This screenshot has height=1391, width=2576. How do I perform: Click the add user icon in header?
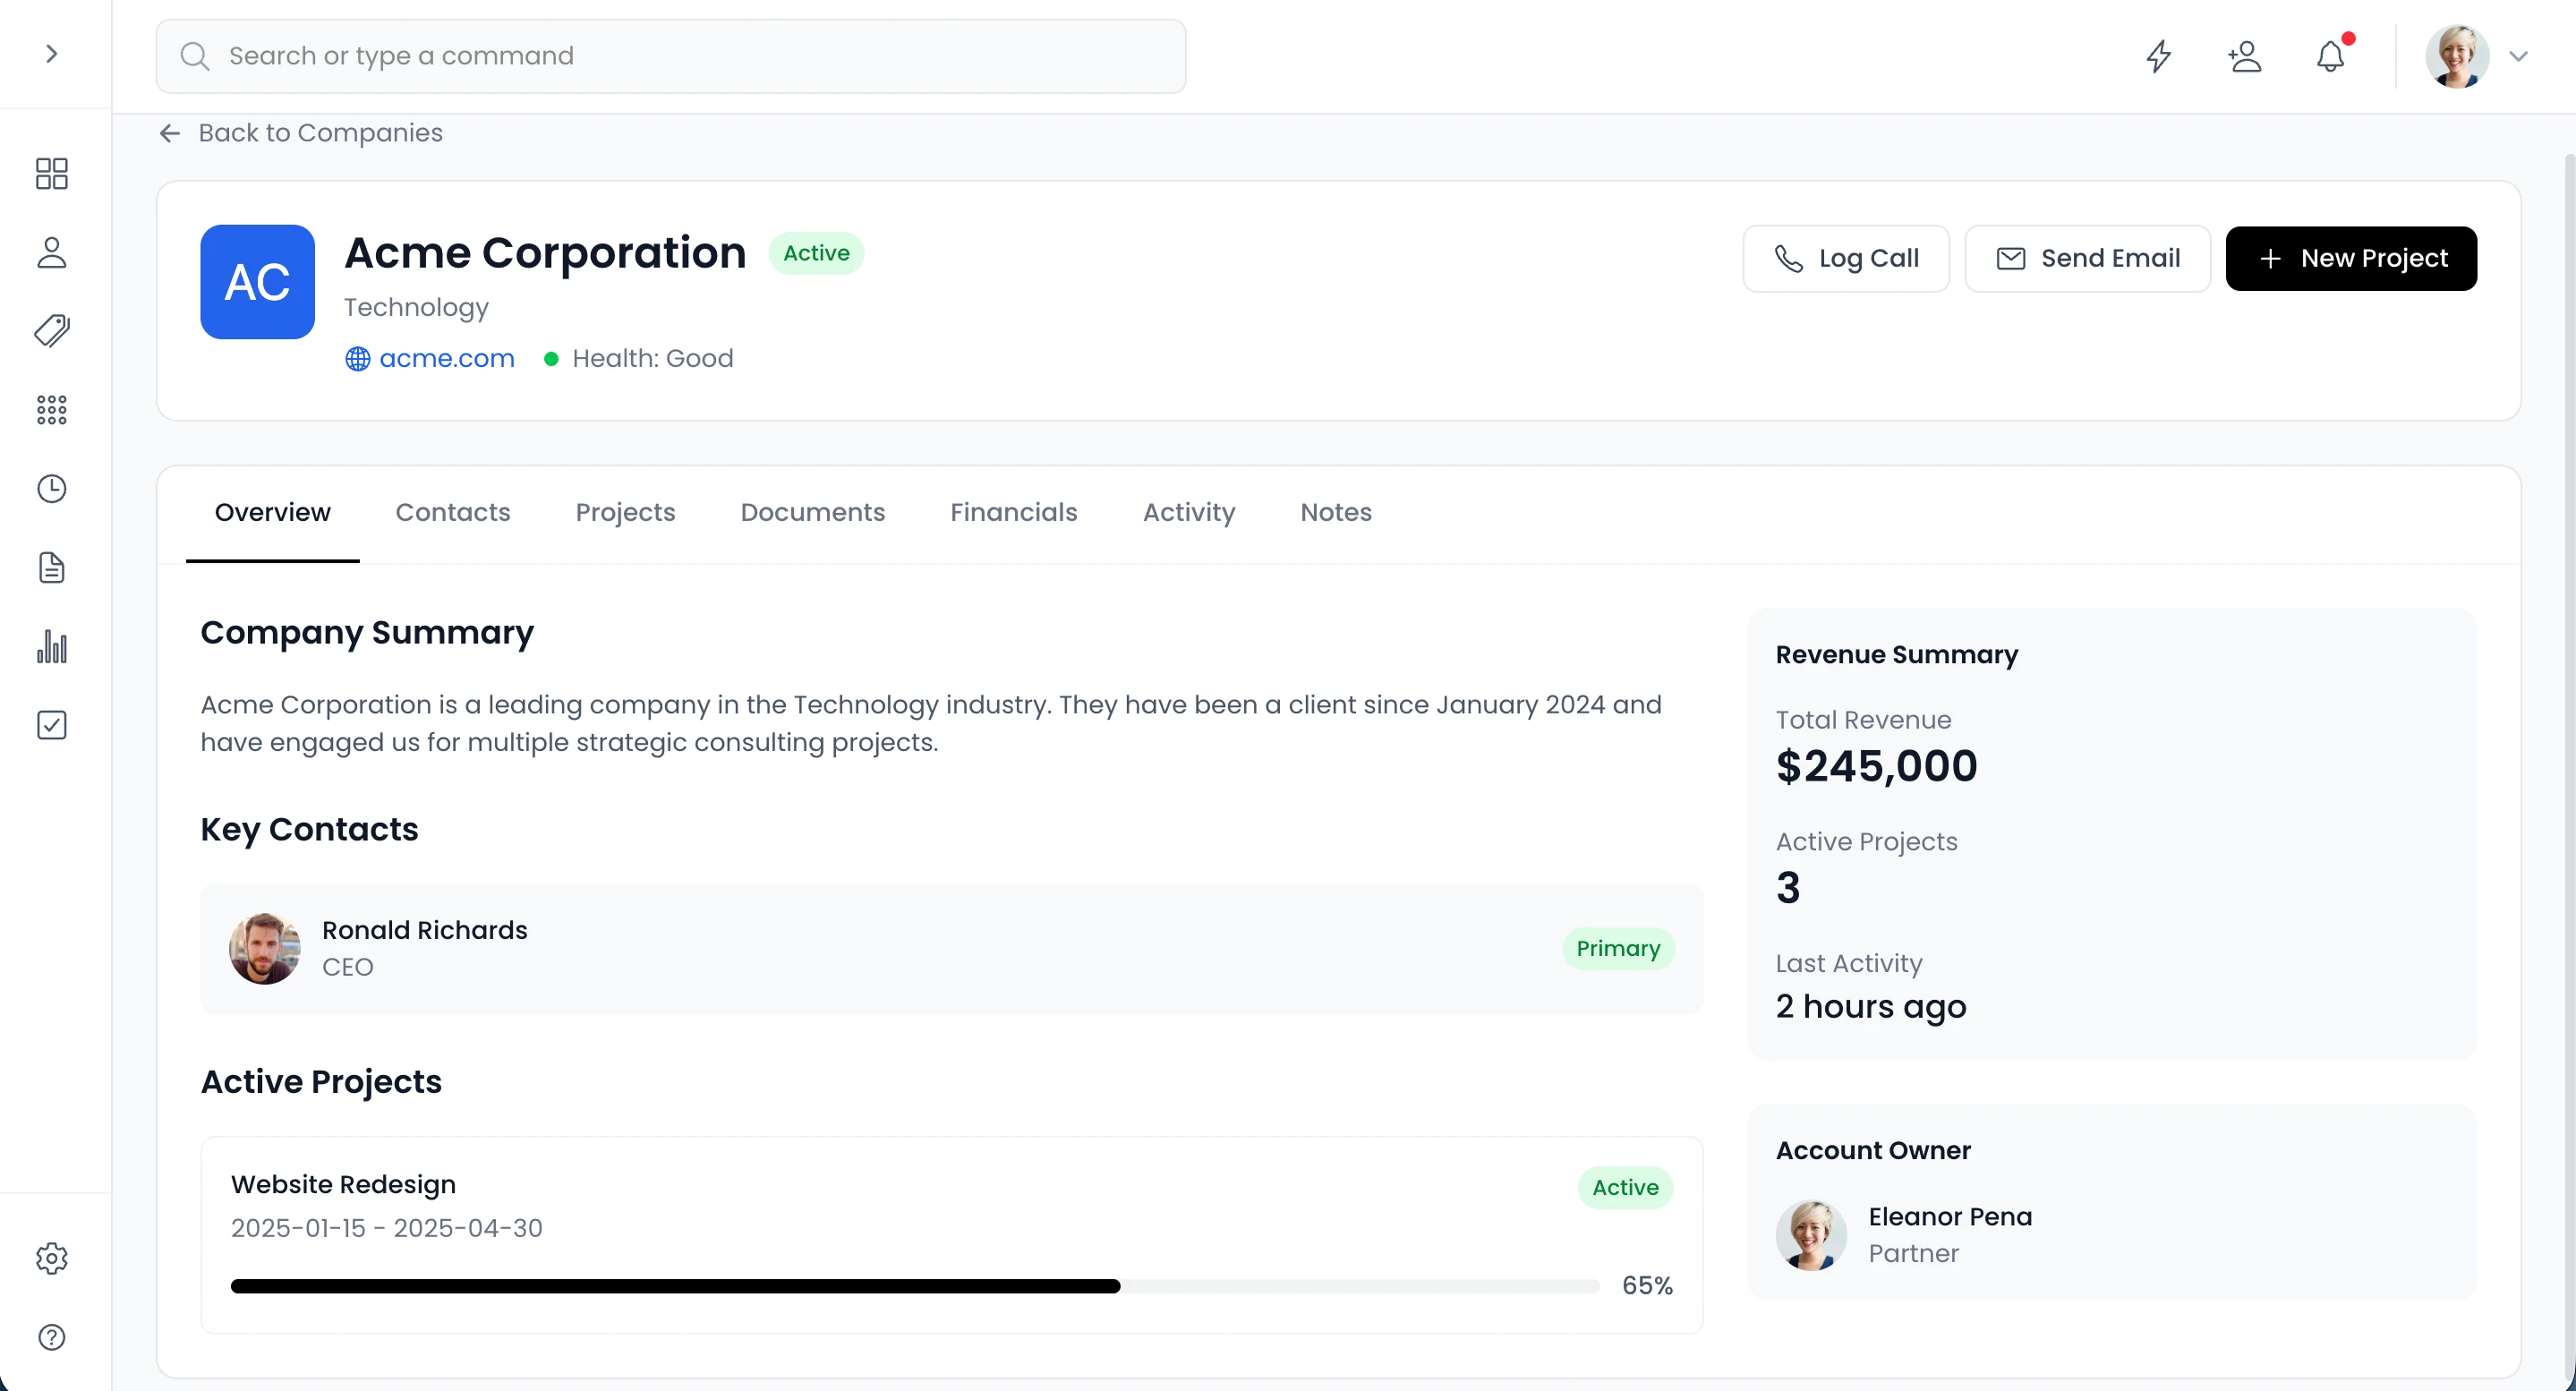point(2244,56)
